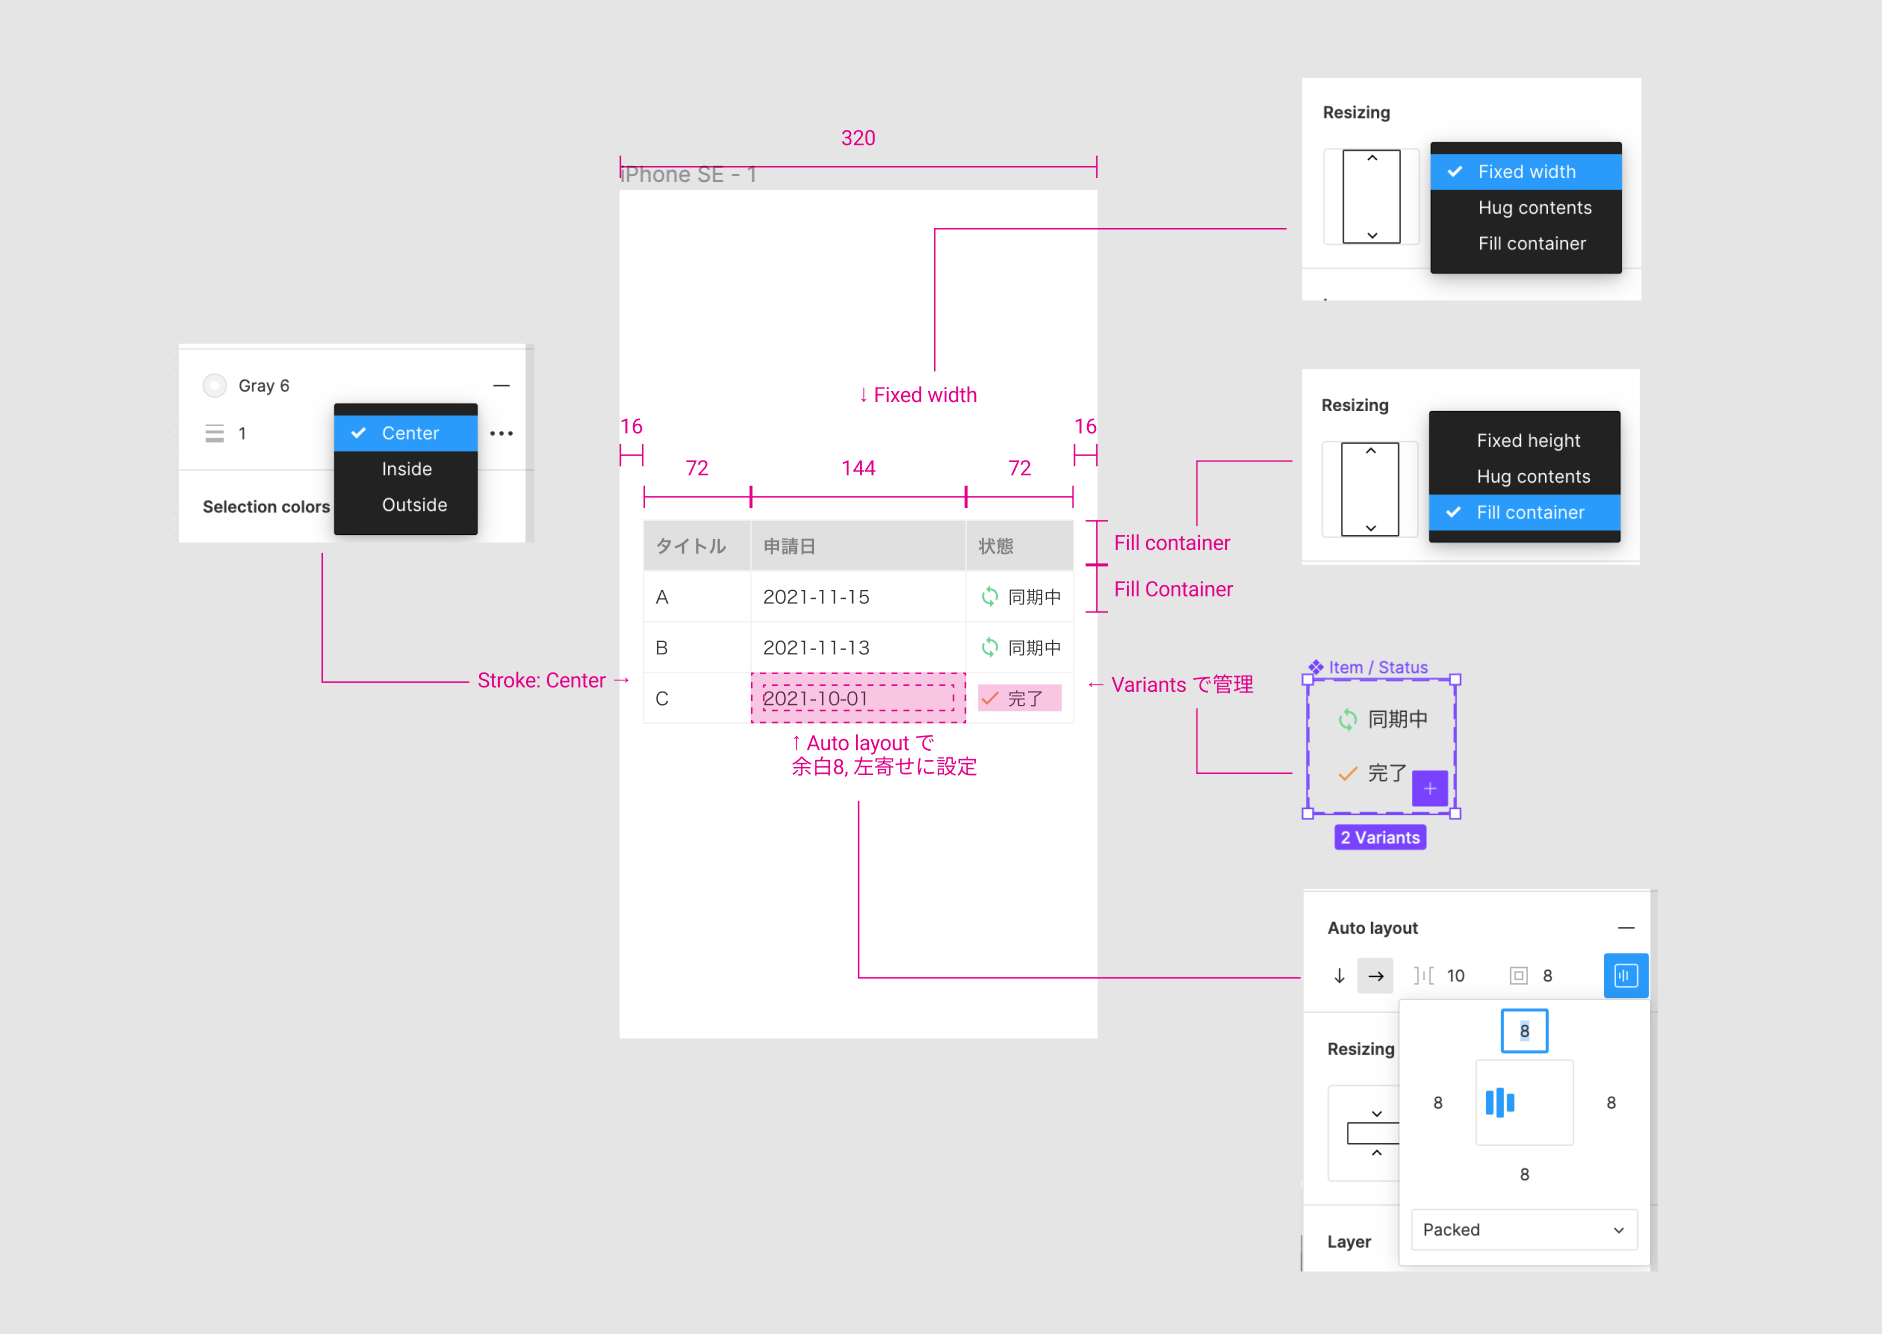The height and width of the screenshot is (1334, 1882).
Task: Click the stroke weight lines icon
Action: coord(214,433)
